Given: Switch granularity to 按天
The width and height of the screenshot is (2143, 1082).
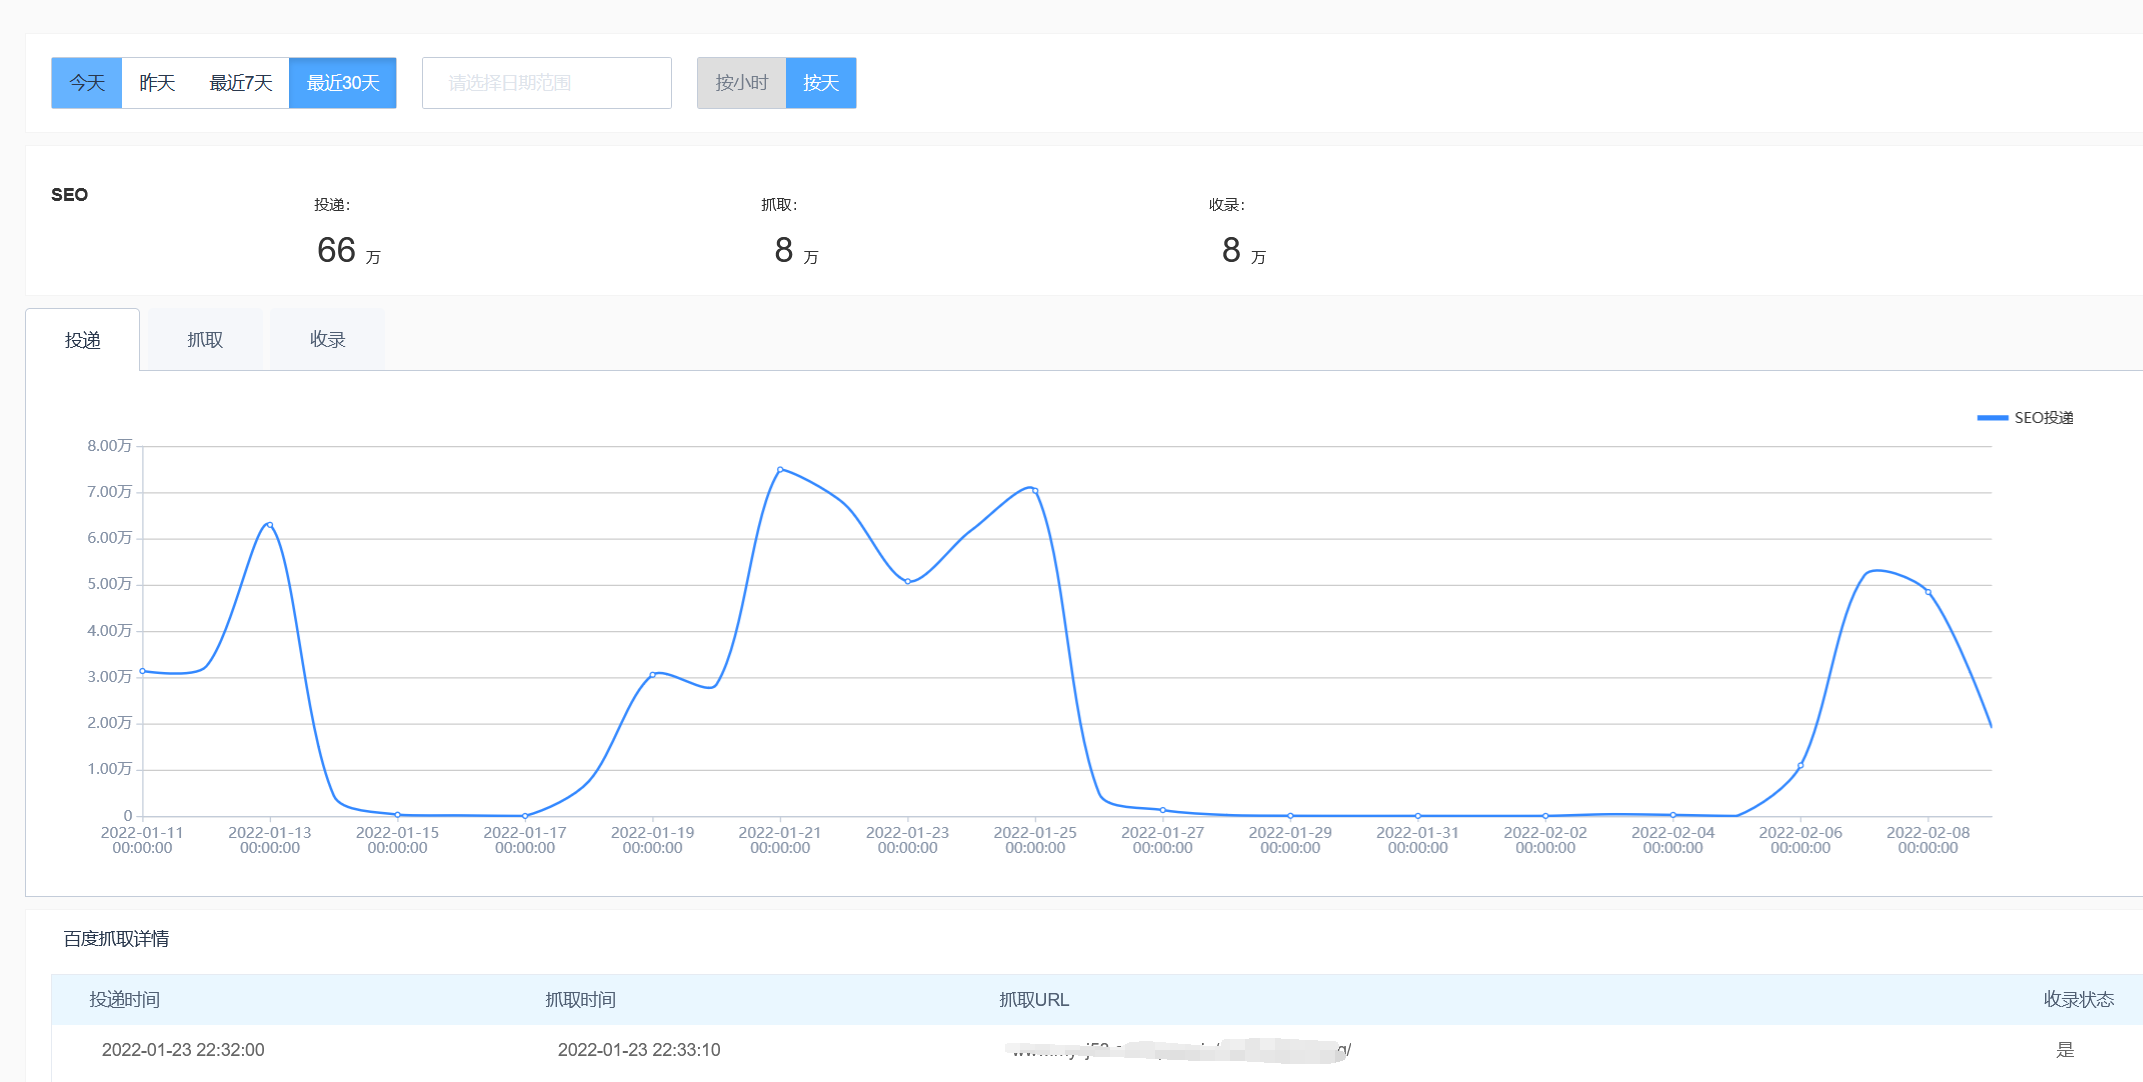Looking at the screenshot, I should click(821, 83).
